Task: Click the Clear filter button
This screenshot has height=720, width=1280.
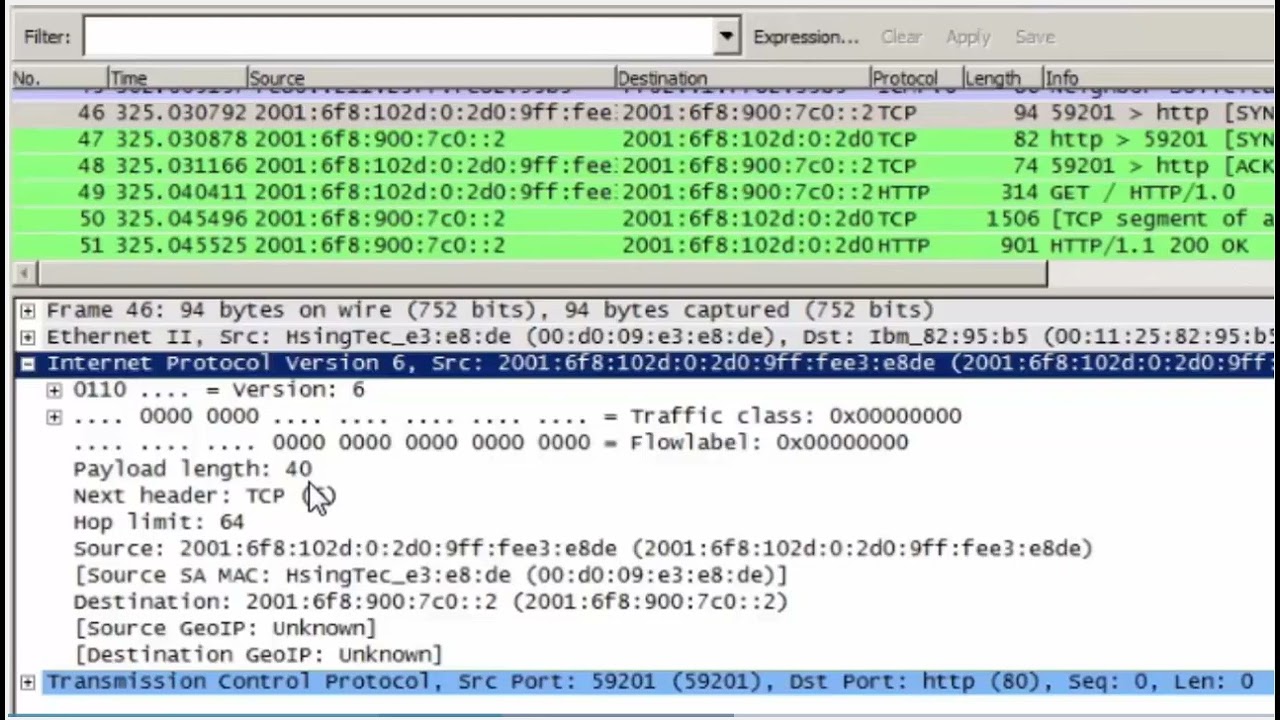Action: pyautogui.click(x=901, y=37)
